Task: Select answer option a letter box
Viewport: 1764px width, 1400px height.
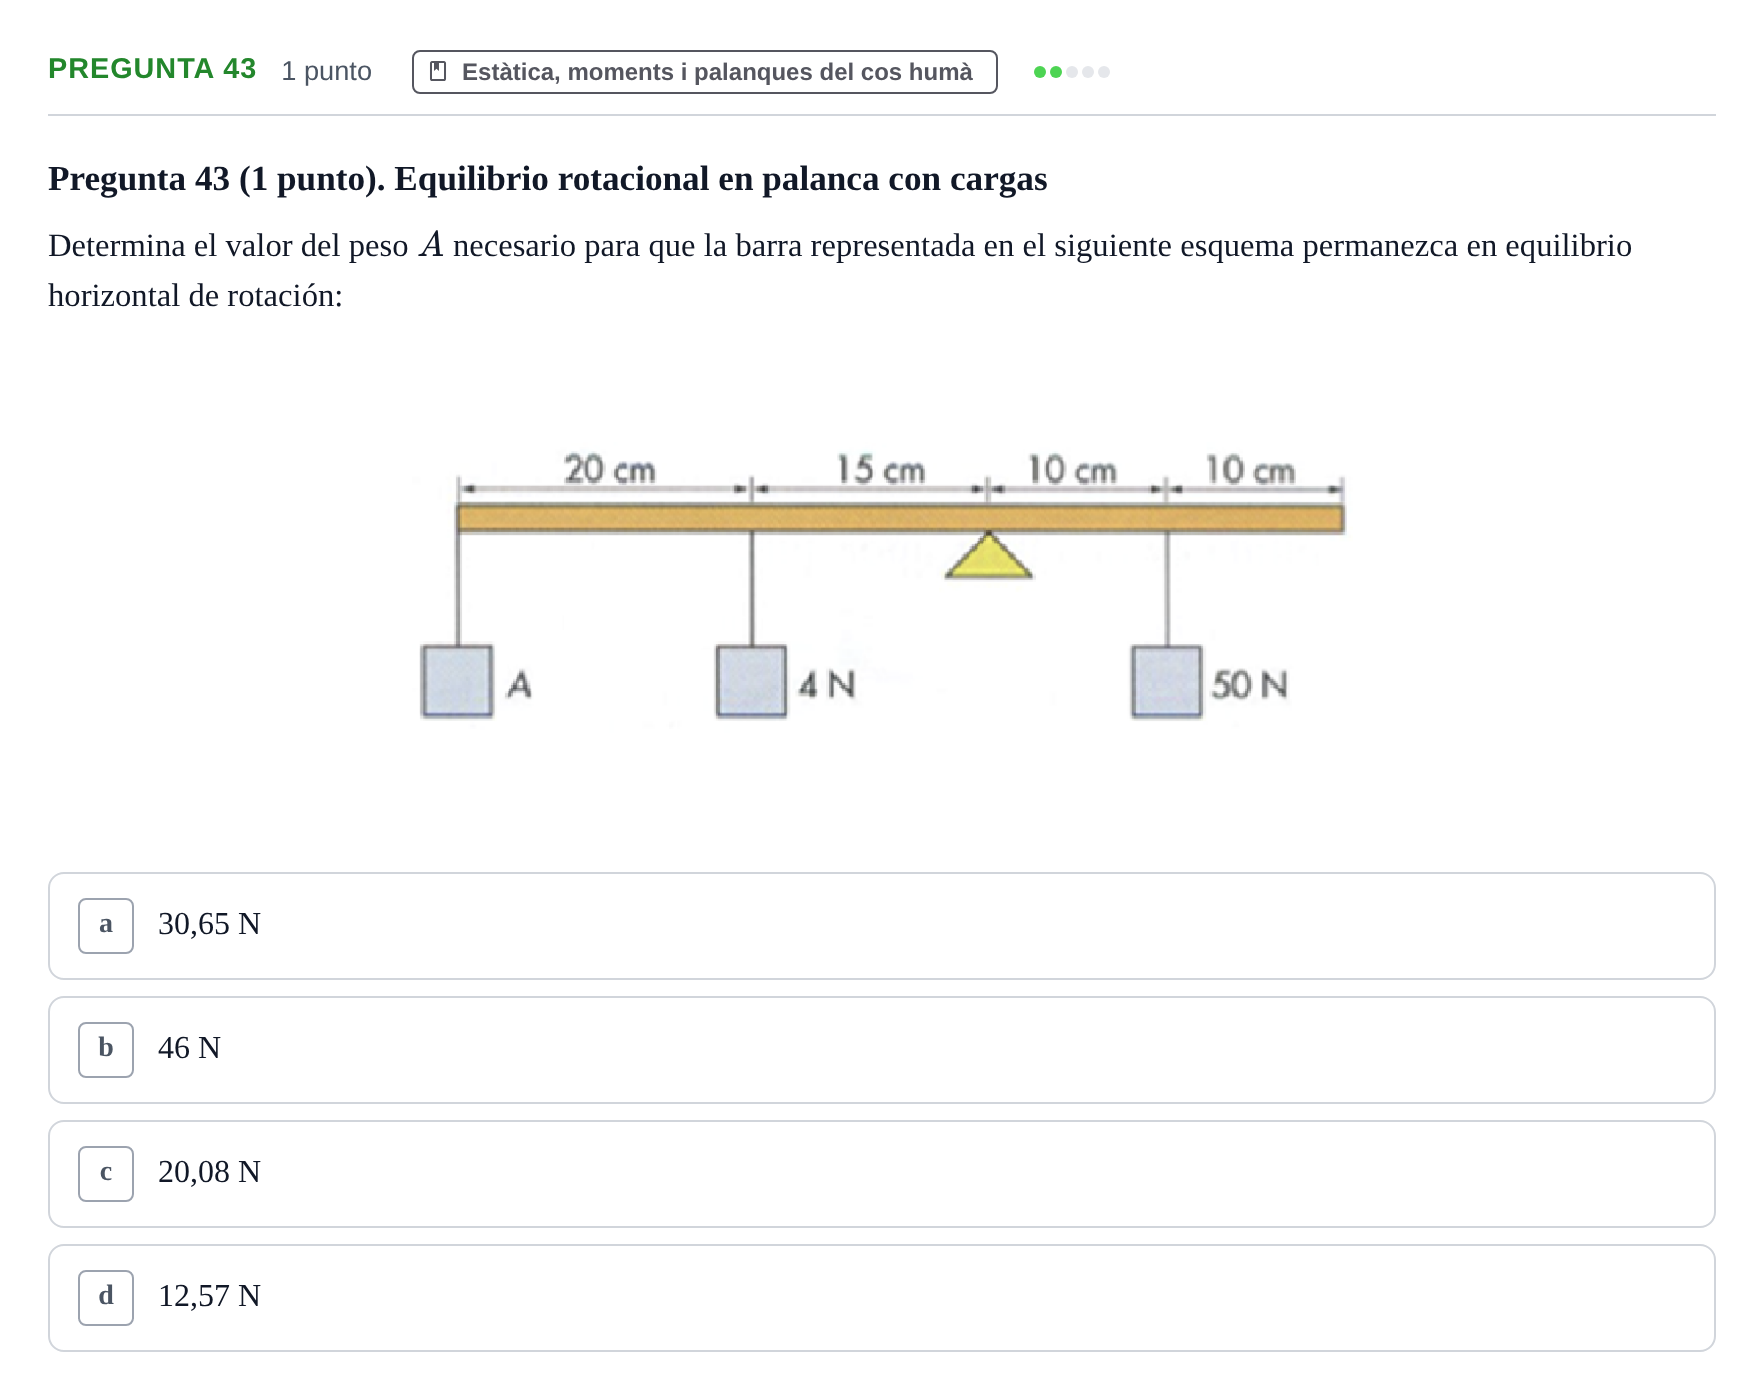Action: point(106,926)
